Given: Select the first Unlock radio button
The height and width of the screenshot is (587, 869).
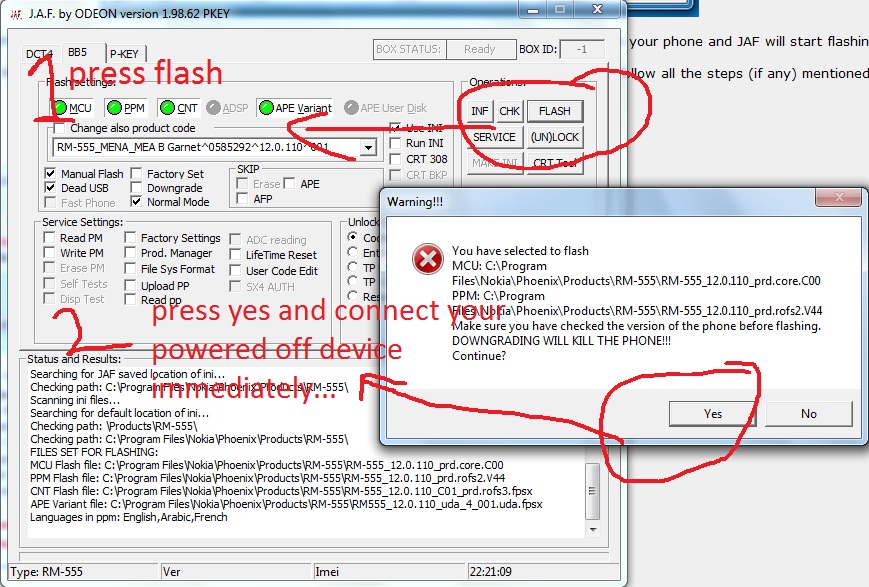Looking at the screenshot, I should [x=352, y=237].
